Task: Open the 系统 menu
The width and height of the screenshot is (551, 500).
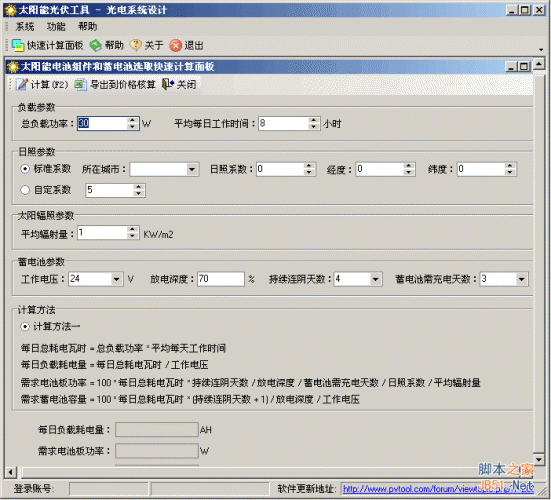Action: 25,26
